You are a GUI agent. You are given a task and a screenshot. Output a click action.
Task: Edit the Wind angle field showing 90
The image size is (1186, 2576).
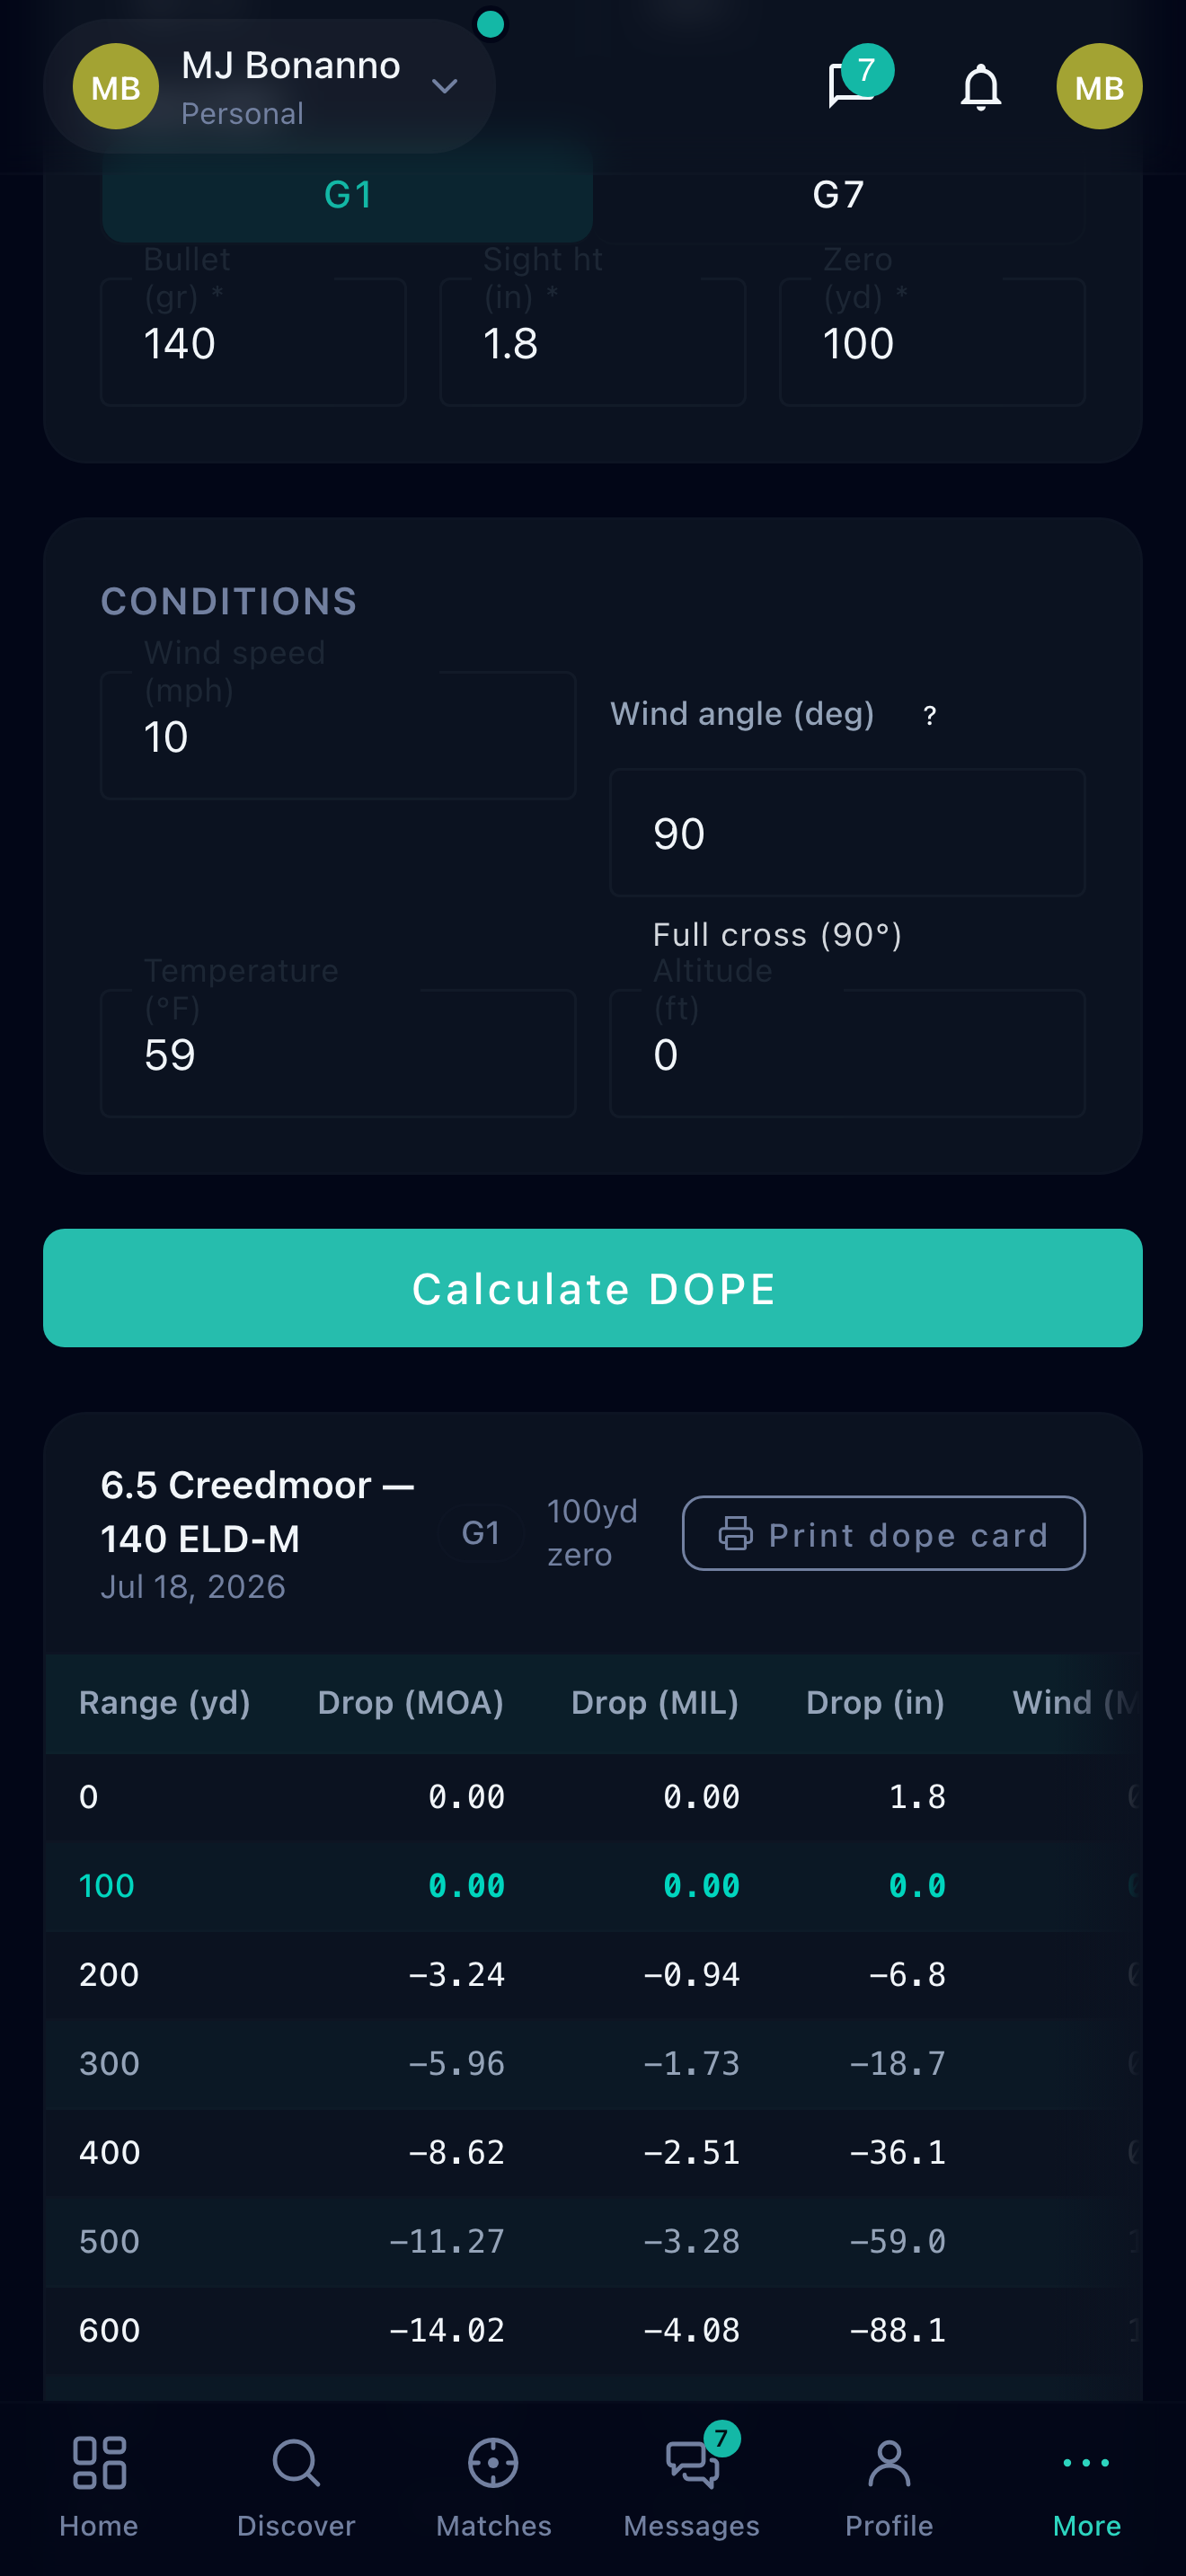tap(847, 832)
